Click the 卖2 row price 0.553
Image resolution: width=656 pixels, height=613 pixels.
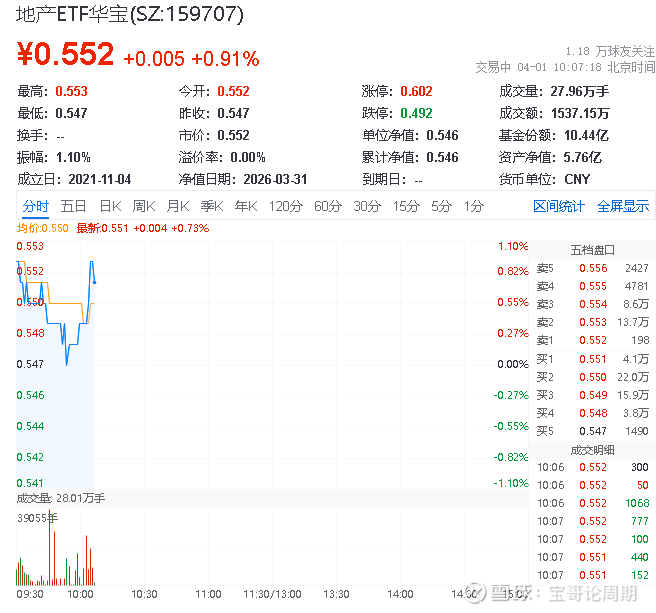593,322
